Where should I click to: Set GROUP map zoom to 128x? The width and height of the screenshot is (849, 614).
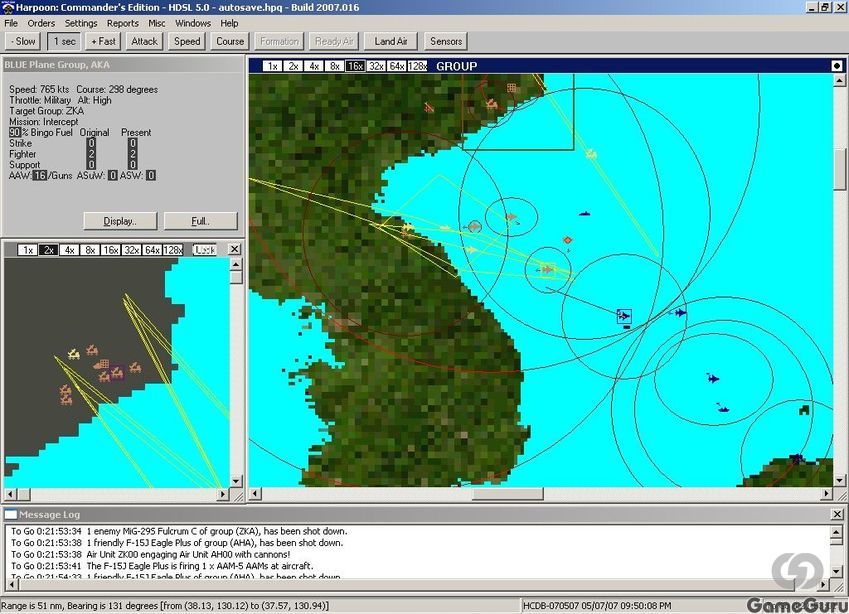[417, 66]
